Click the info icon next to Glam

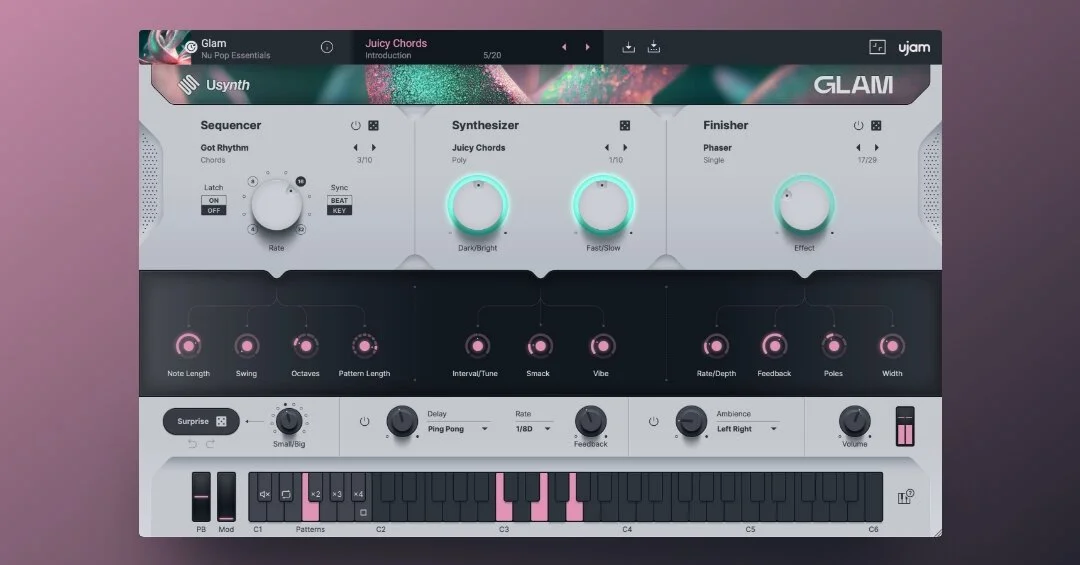[x=327, y=47]
